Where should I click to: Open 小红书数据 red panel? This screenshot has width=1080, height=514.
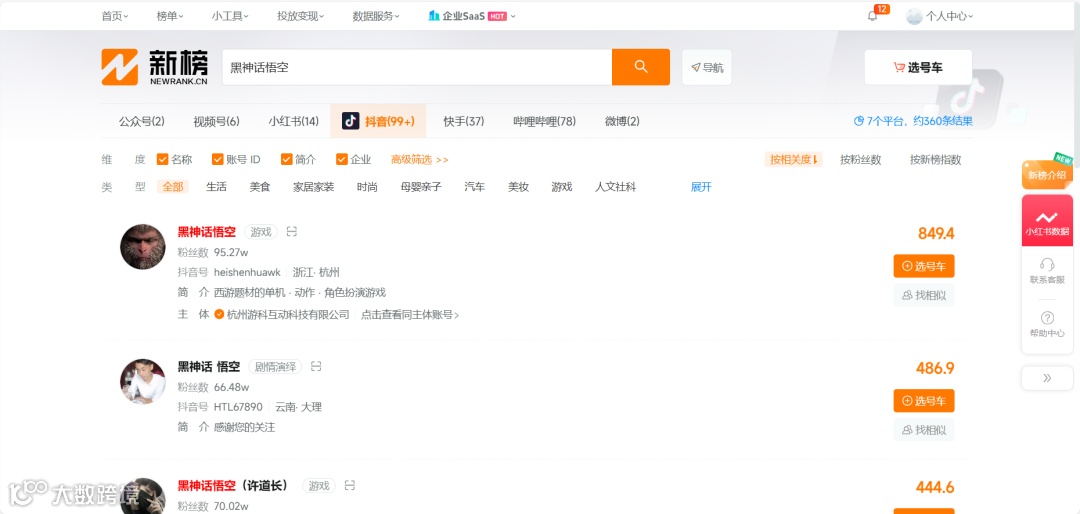coord(1047,220)
